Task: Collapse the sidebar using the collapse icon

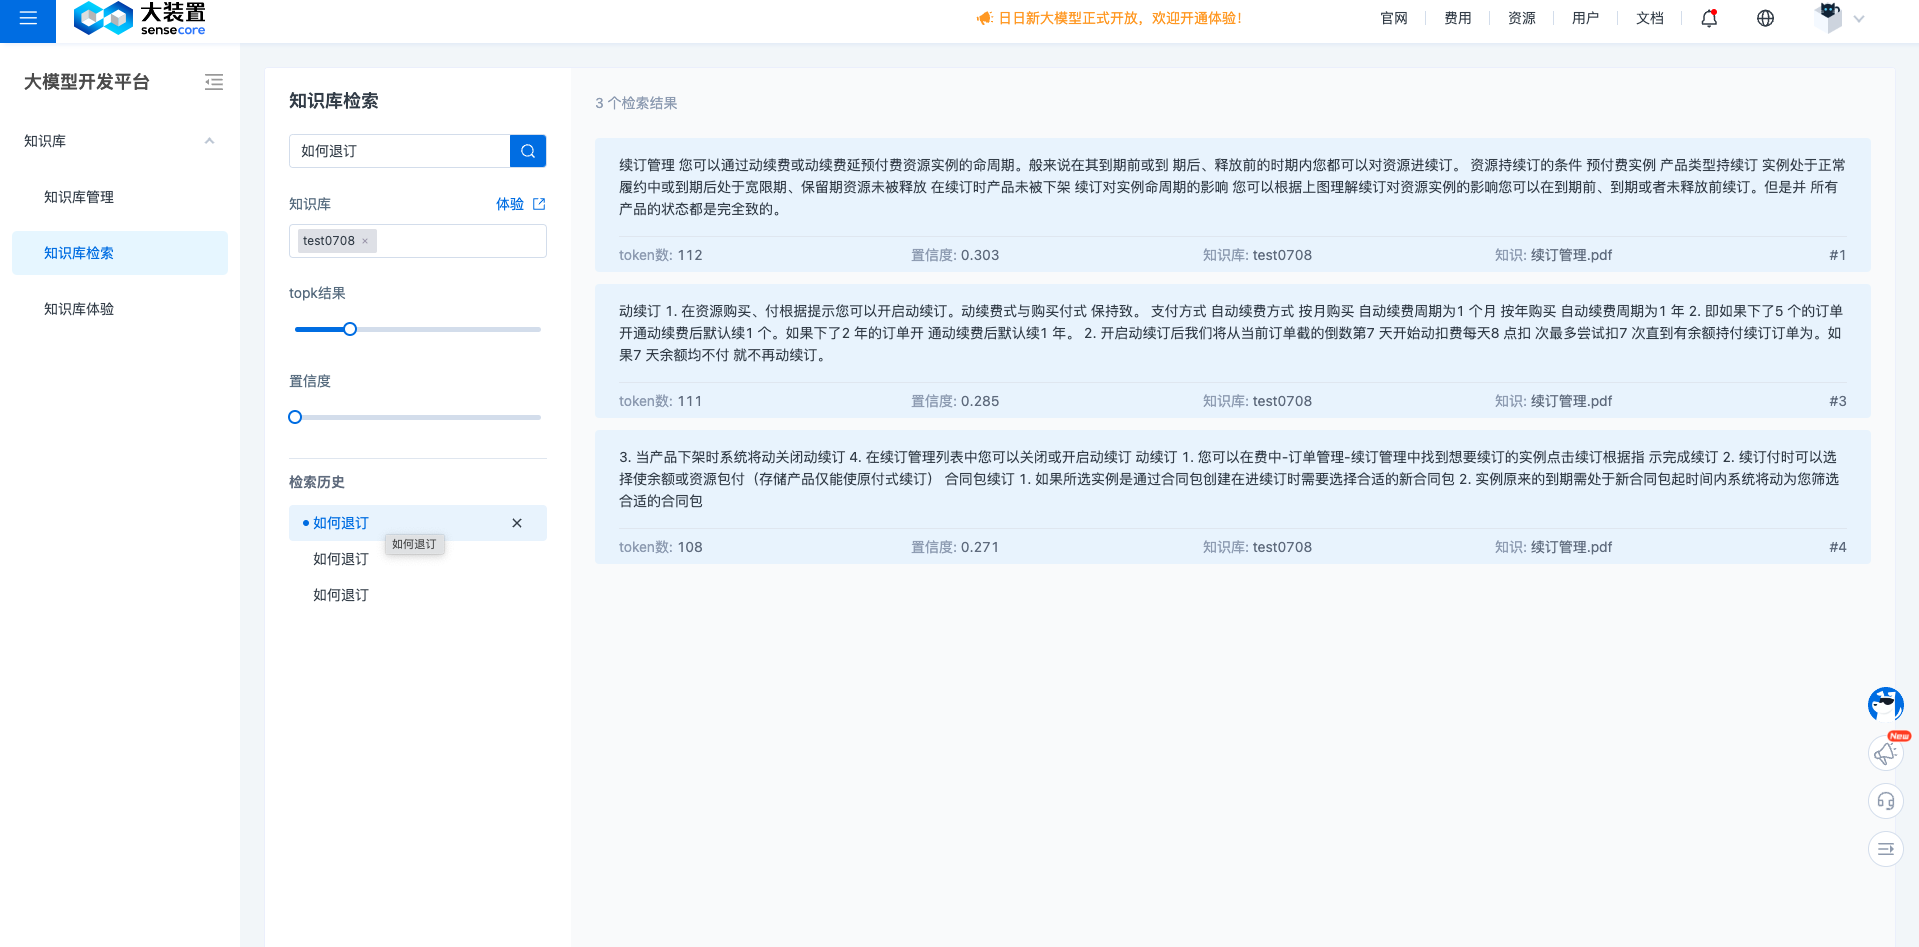Action: coord(213,82)
